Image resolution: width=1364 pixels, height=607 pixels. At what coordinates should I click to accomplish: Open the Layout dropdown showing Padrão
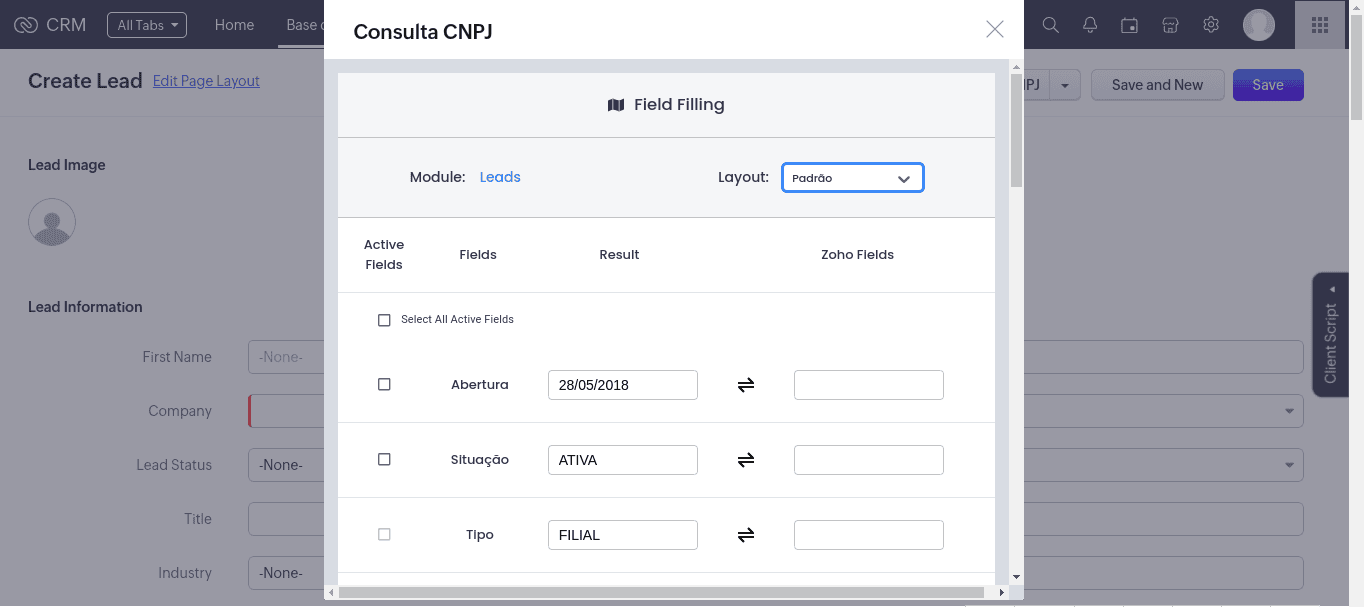[852, 178]
